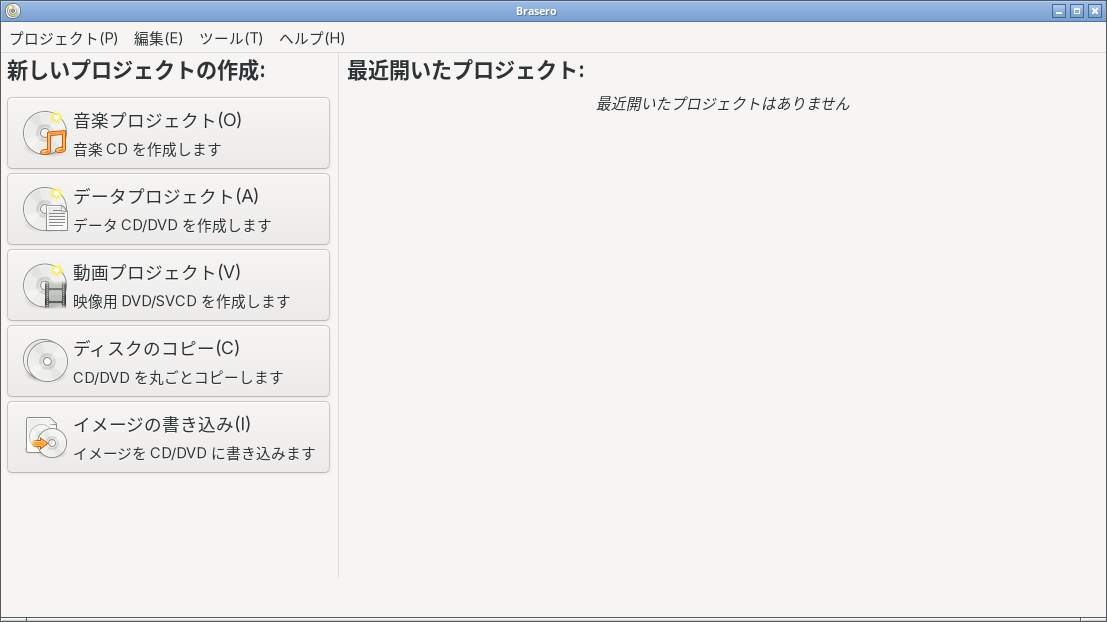1107x622 pixels.
Task: Open the プロジェクト(P) menu
Action: [64, 38]
